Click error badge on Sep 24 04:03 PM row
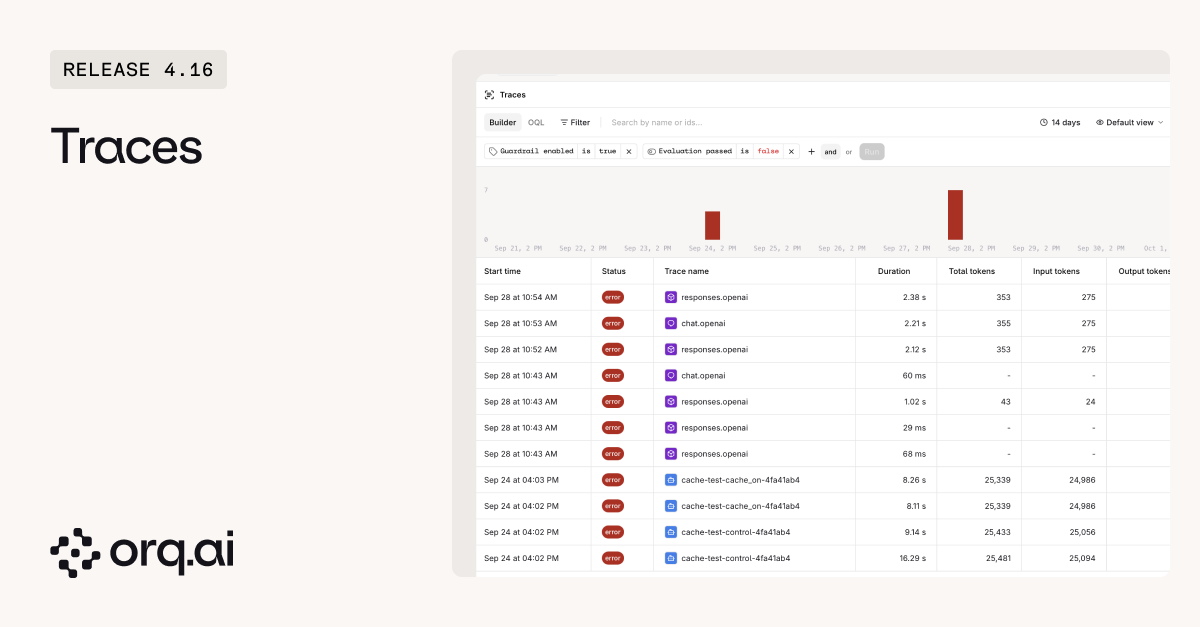The height and width of the screenshot is (627, 1200). click(x=613, y=480)
